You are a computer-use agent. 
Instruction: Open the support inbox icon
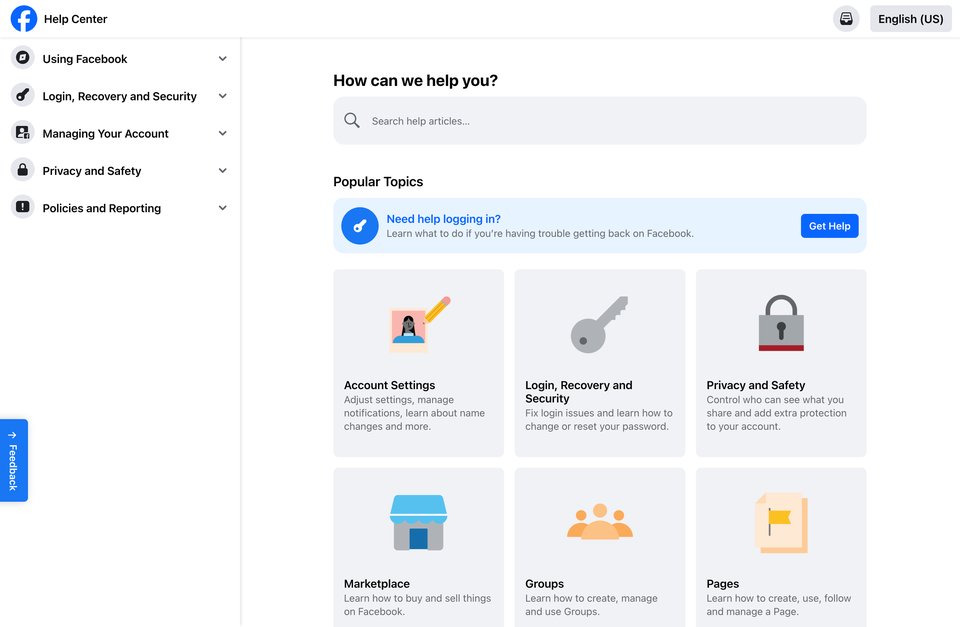pyautogui.click(x=846, y=19)
